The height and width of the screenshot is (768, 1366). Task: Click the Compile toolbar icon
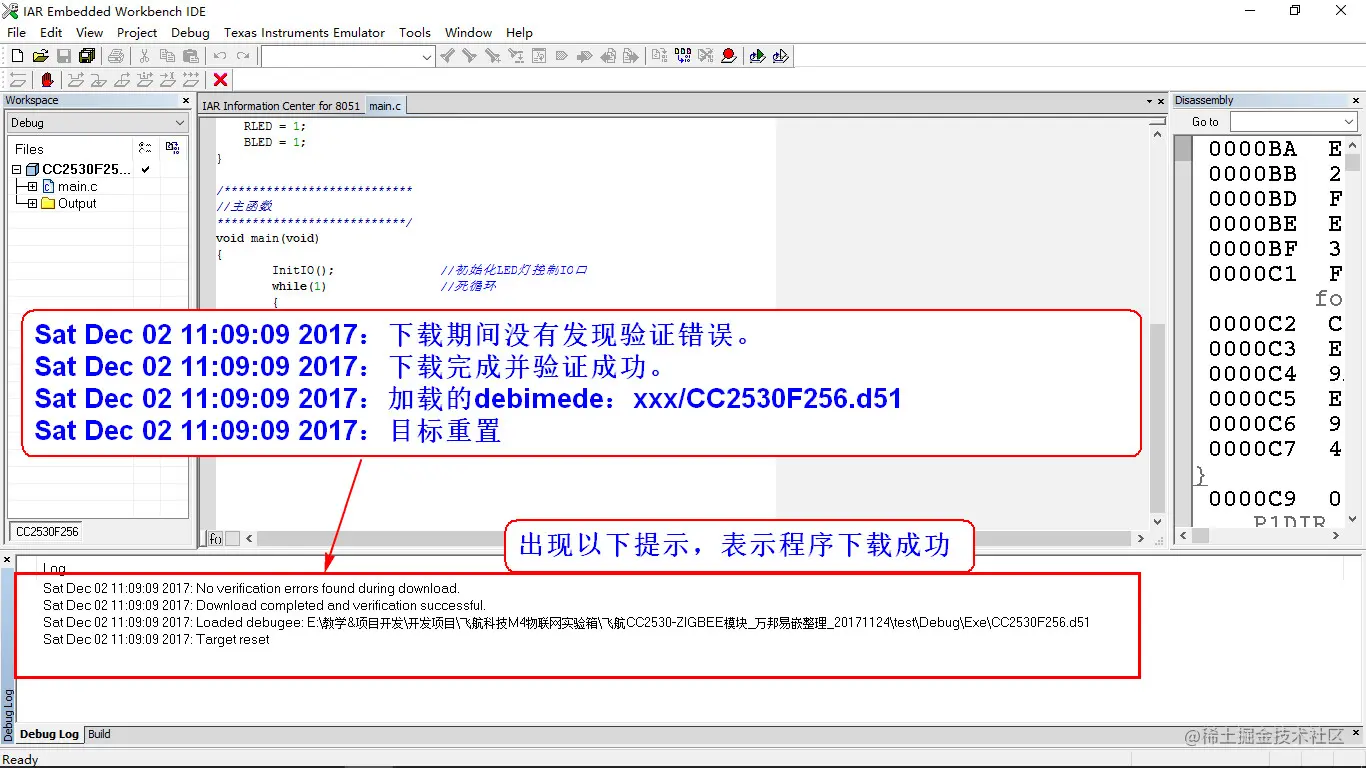pyautogui.click(x=659, y=56)
